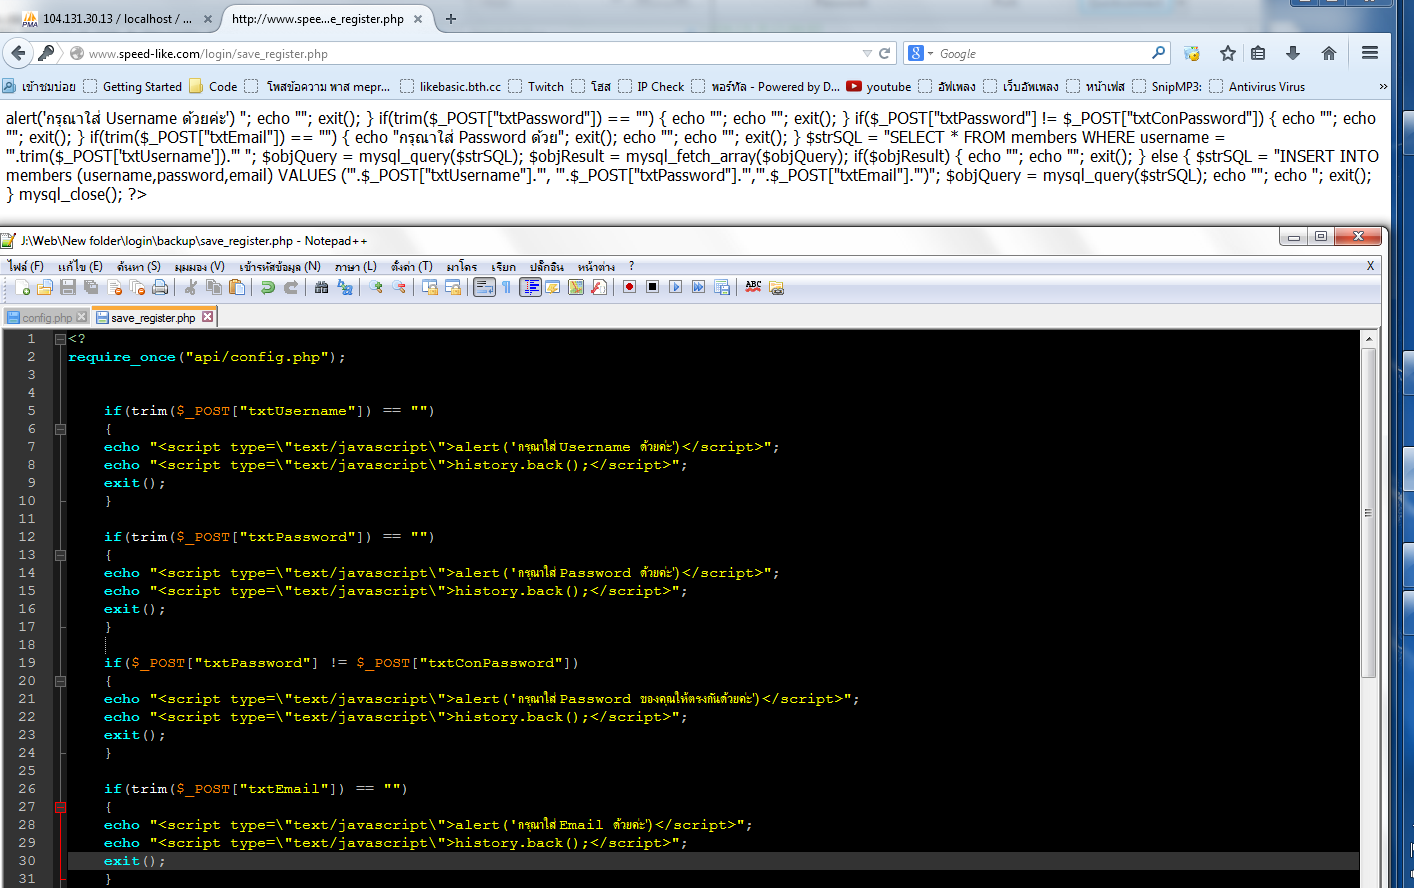Open Find with the binoculars icon
This screenshot has width=1414, height=888.
321,288
